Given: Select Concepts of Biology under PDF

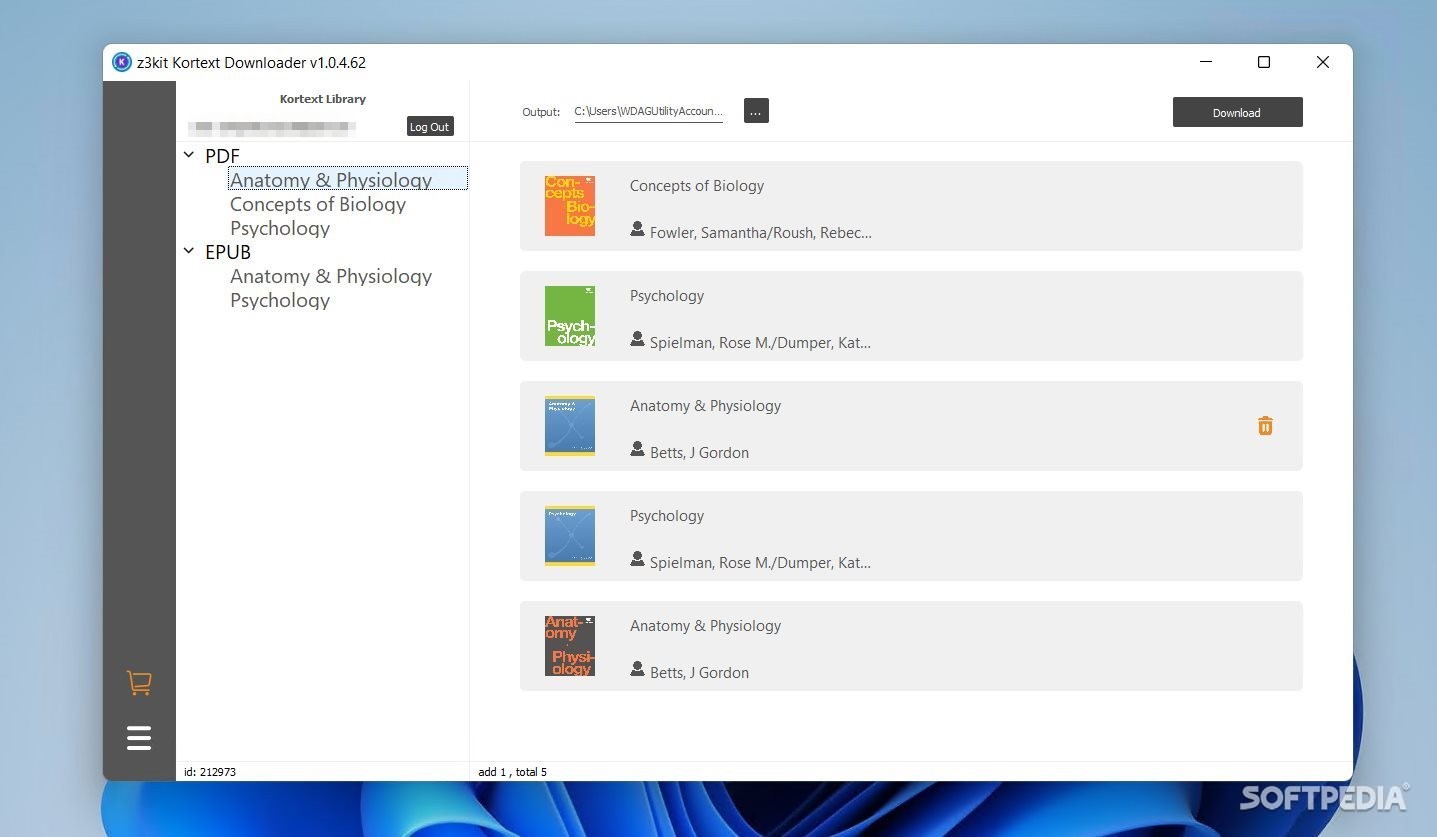Looking at the screenshot, I should pos(318,204).
